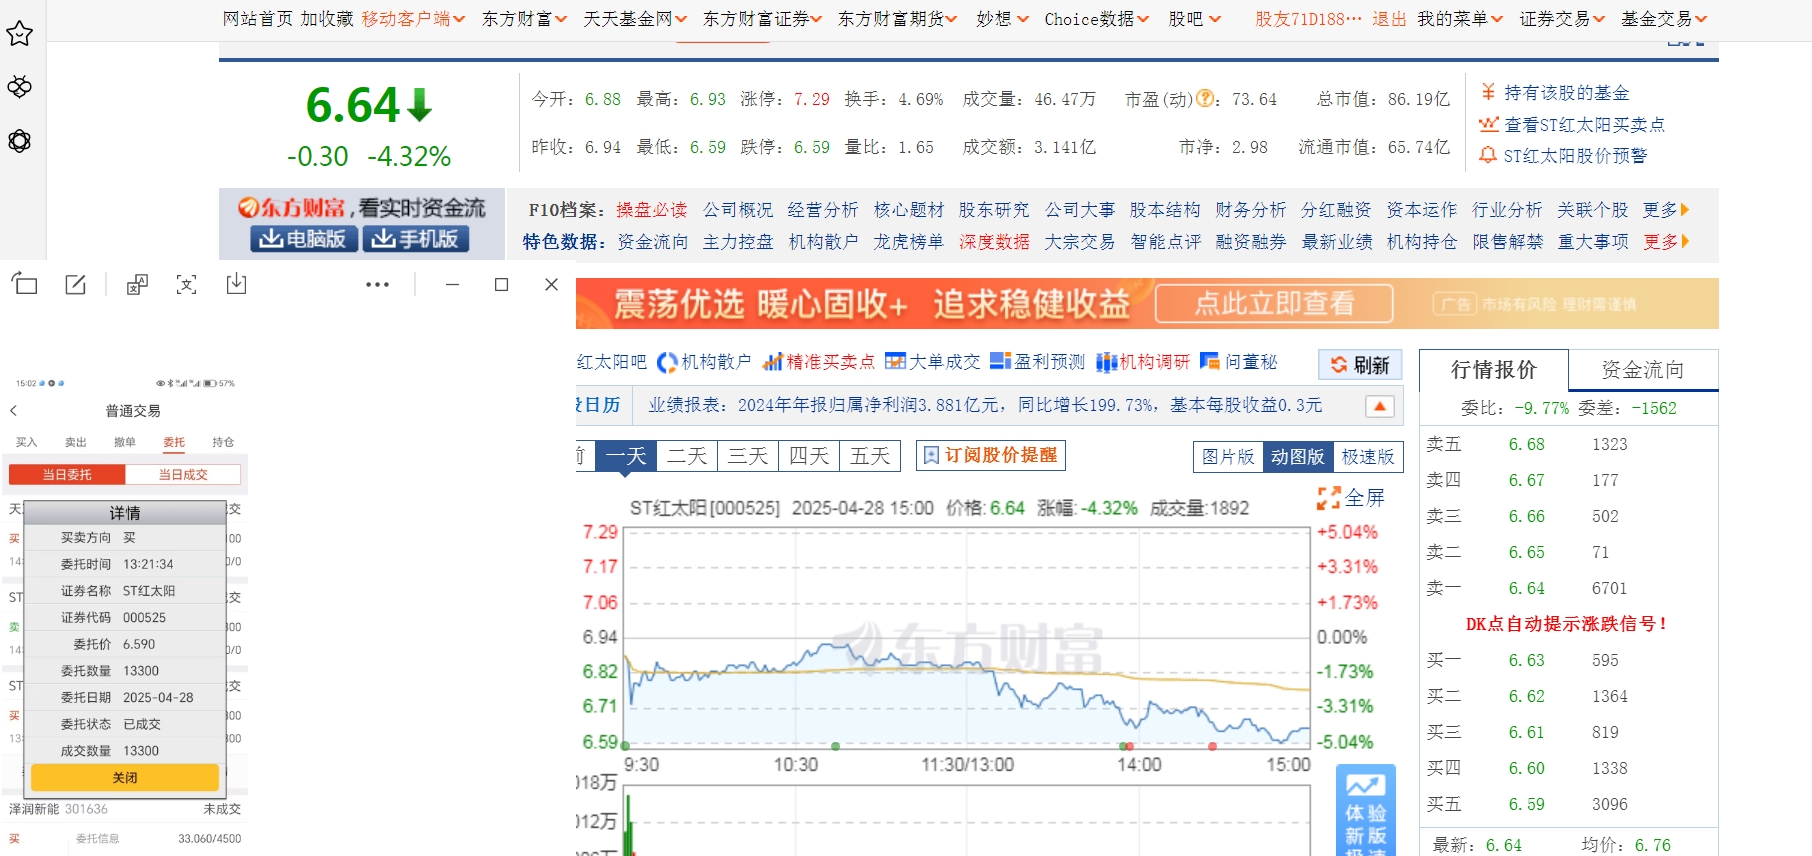This screenshot has height=856, width=1812.
Task: Click the 体验新版 floating icon
Action: tap(1365, 809)
